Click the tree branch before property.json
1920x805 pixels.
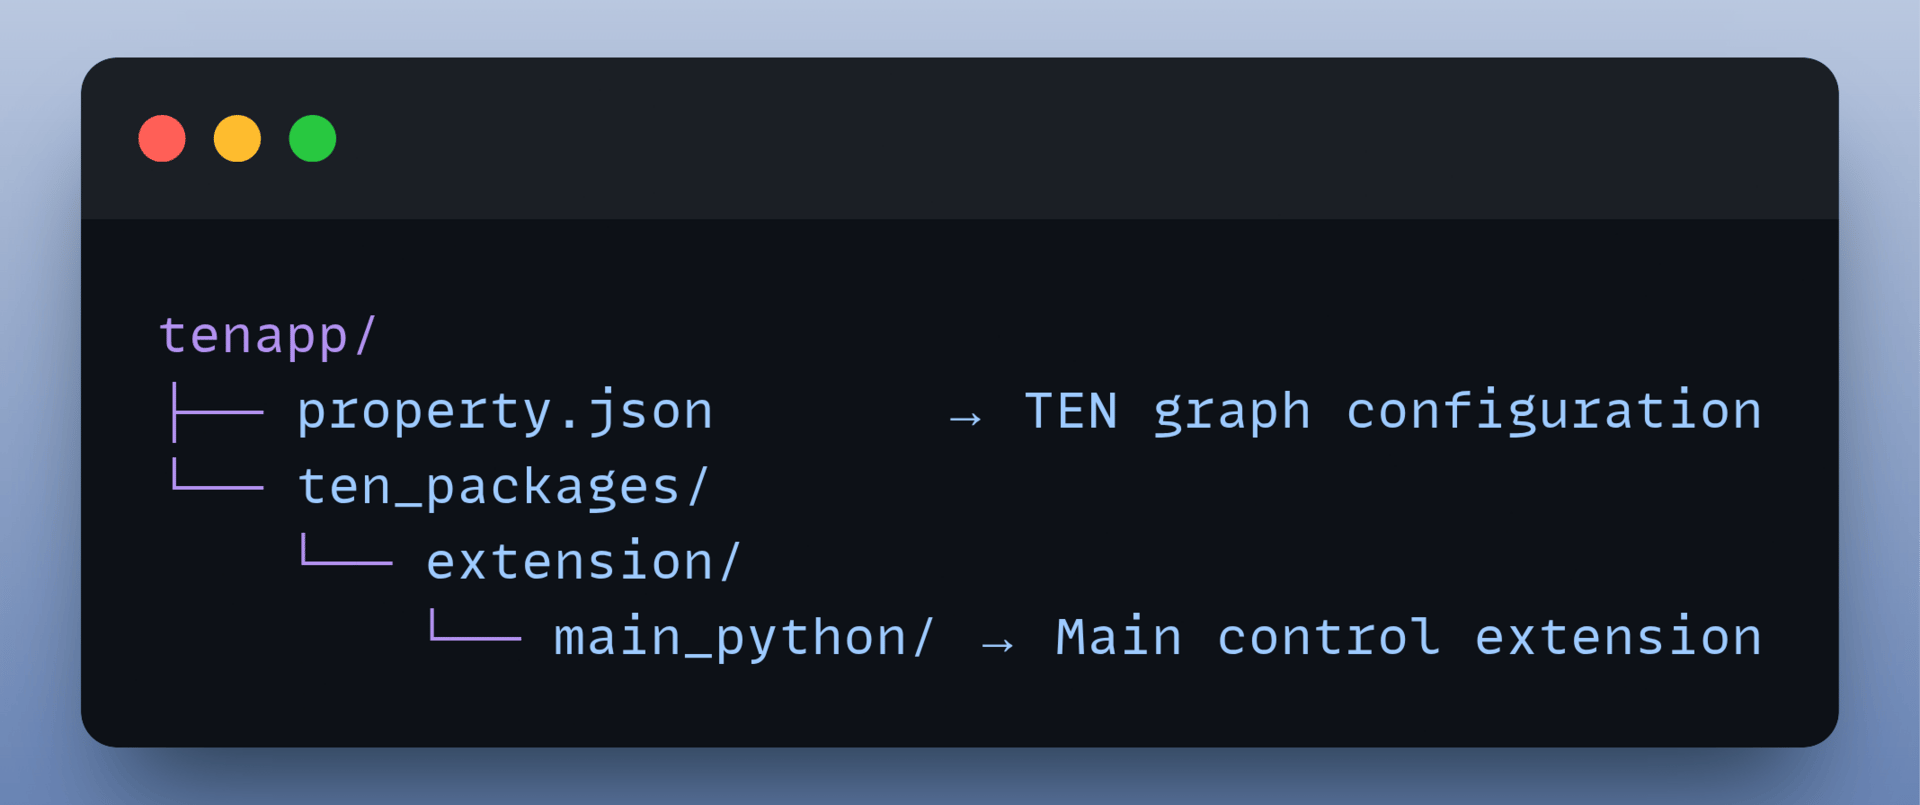(217, 411)
